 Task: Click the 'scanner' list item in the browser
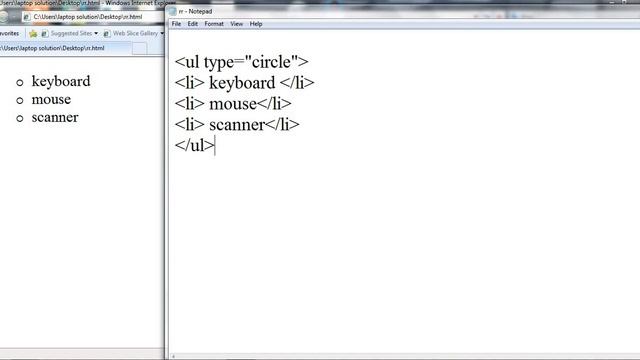(x=55, y=118)
